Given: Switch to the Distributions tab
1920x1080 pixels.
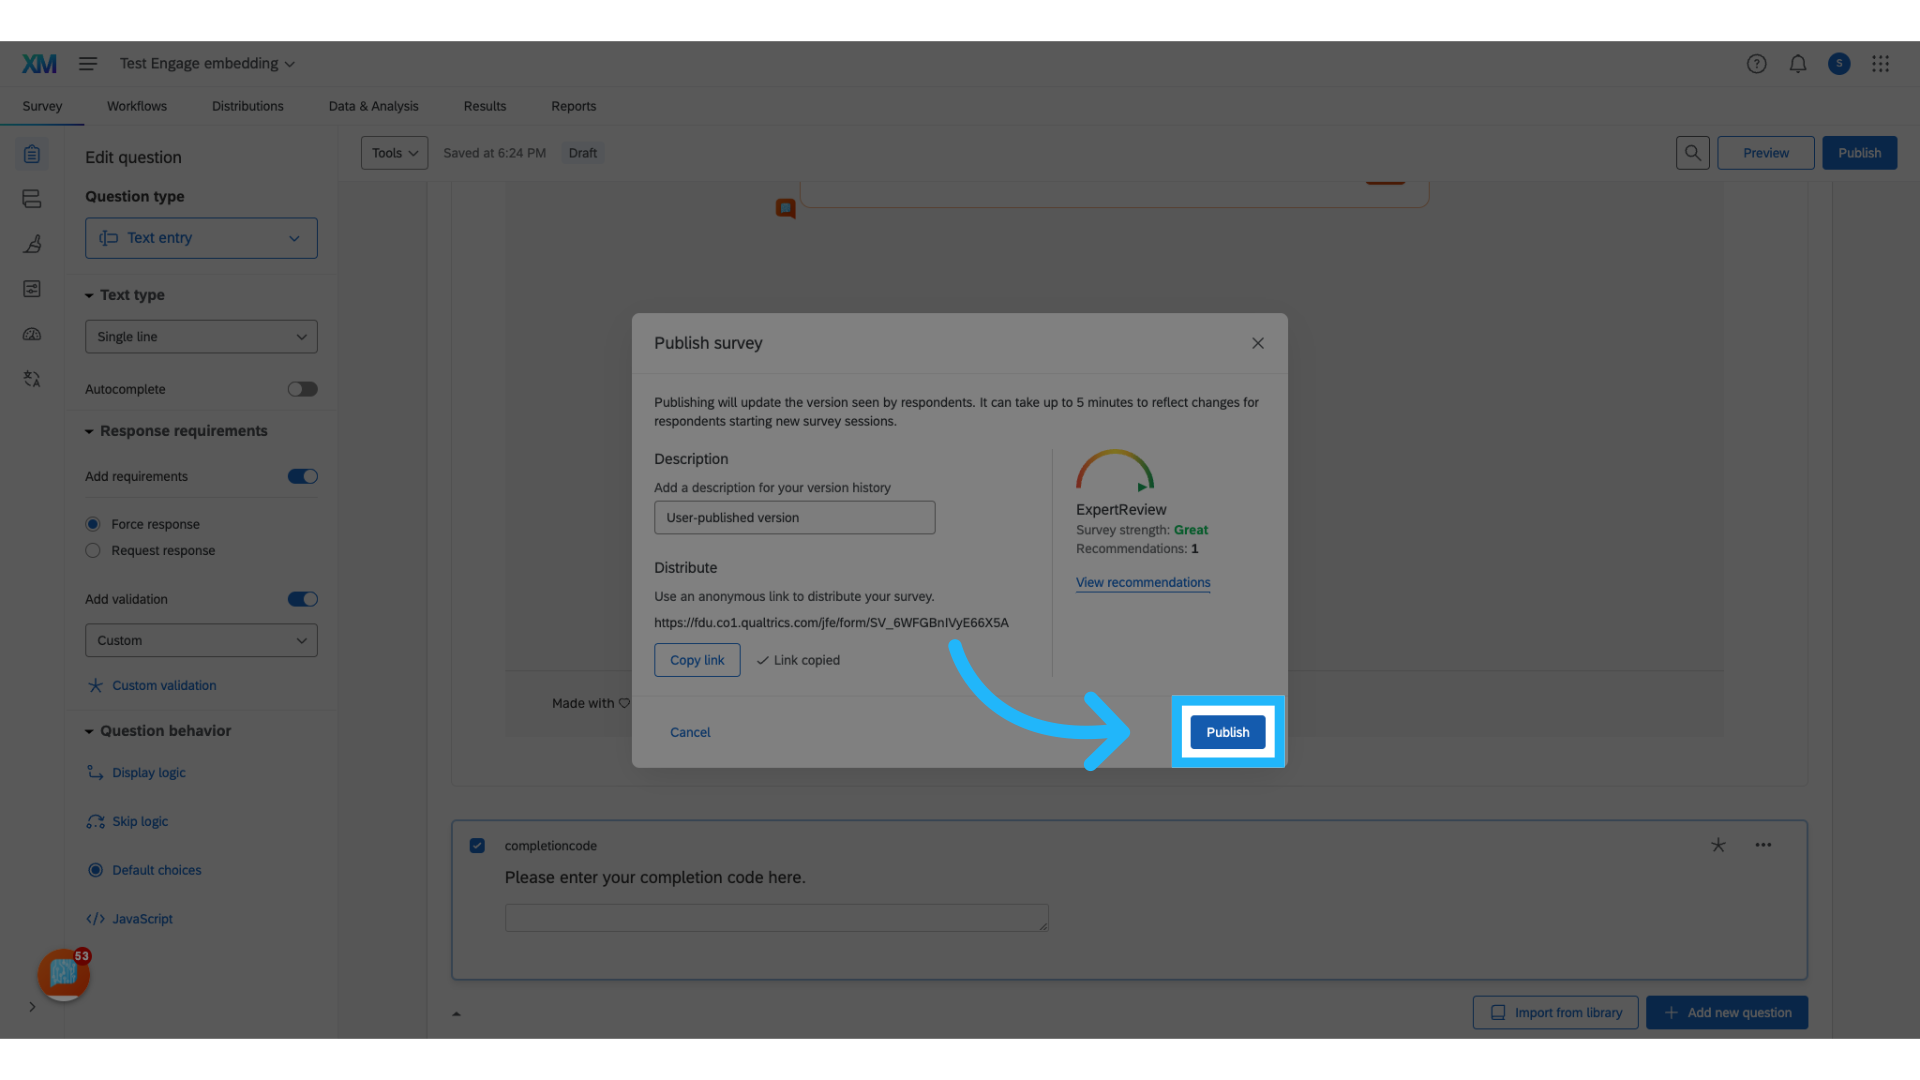Looking at the screenshot, I should [x=248, y=106].
